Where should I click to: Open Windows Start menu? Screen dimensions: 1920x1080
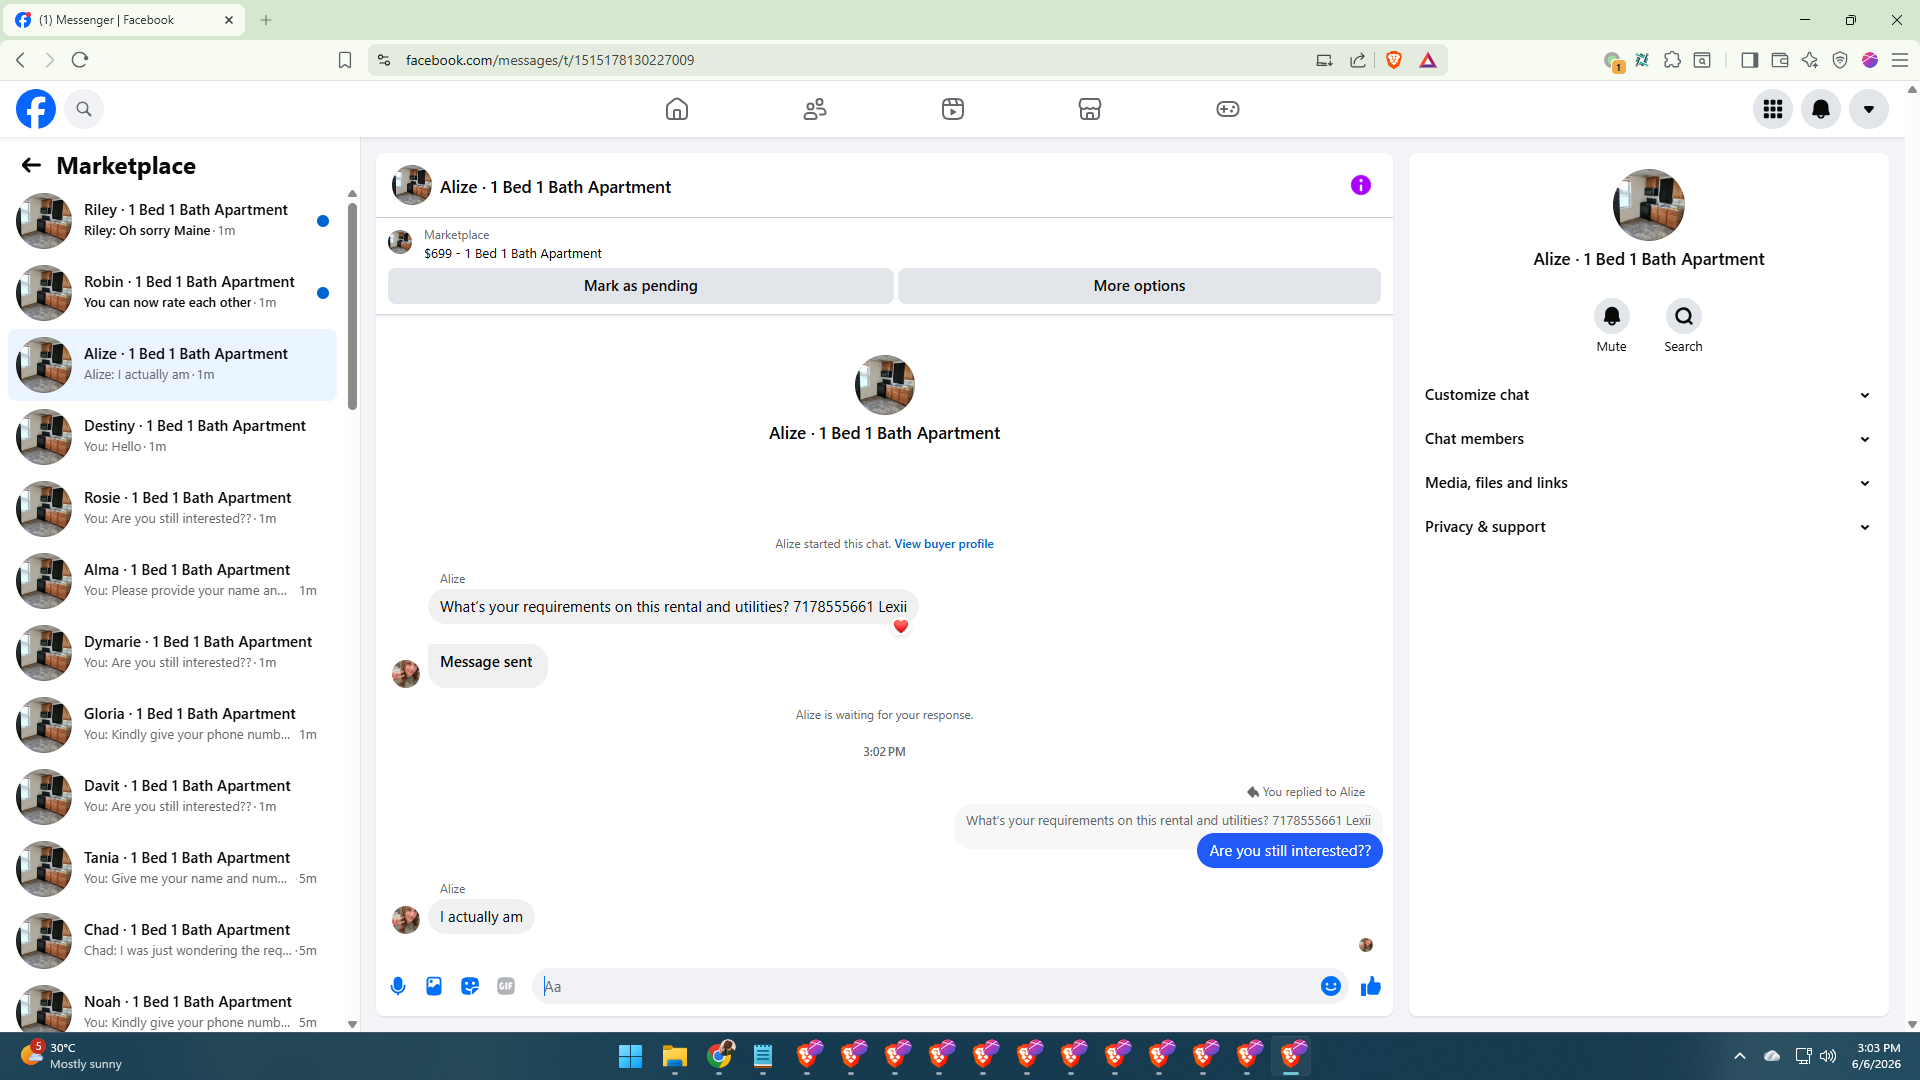coord(630,1056)
